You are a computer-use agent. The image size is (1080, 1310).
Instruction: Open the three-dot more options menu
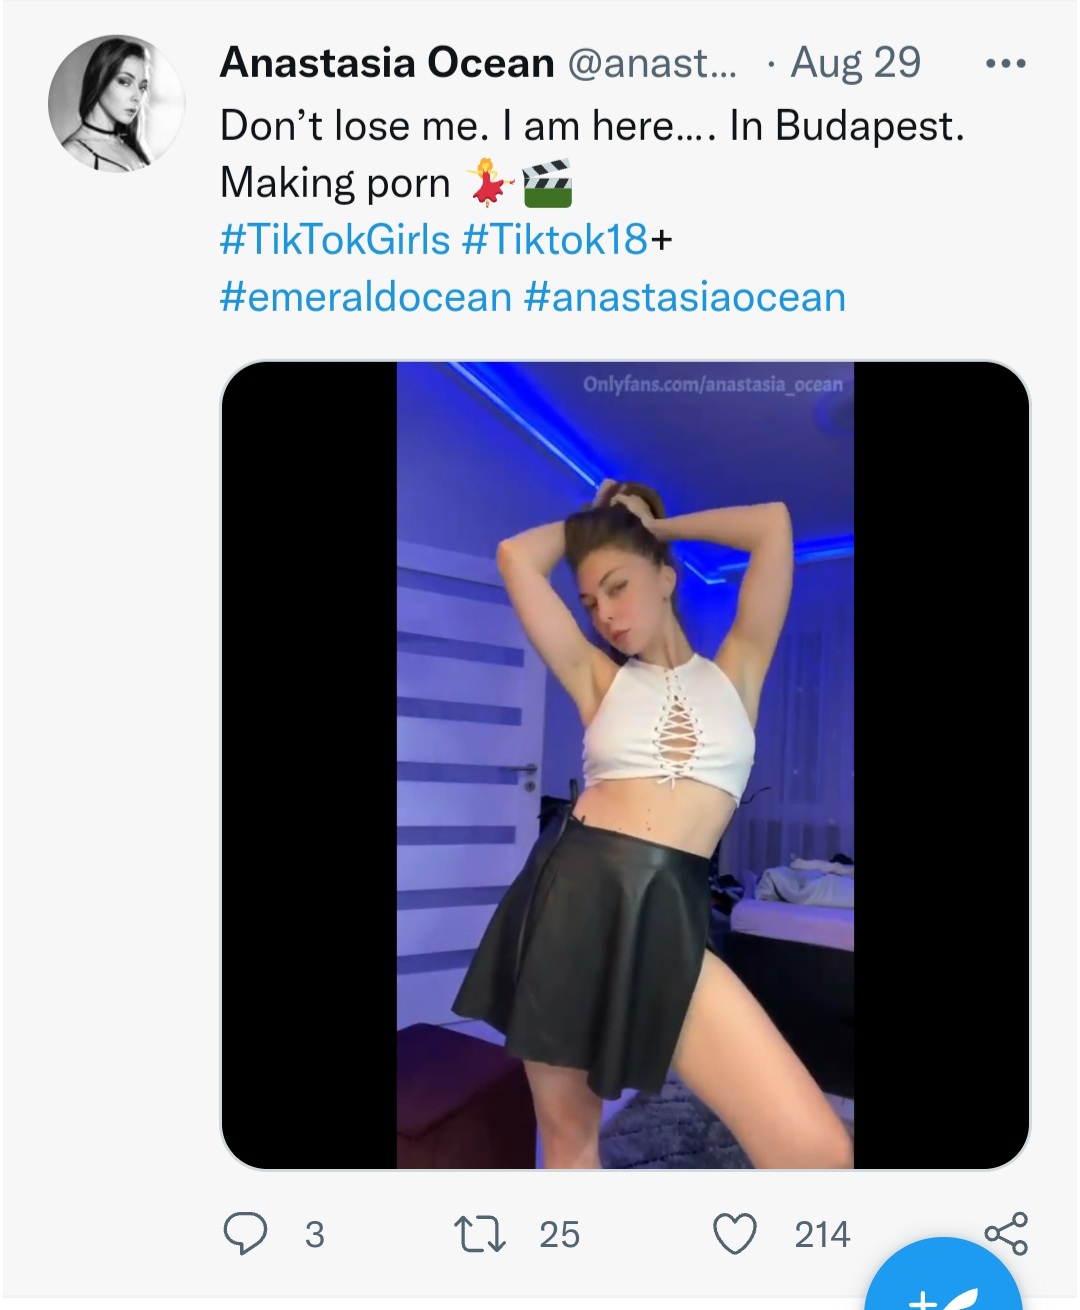click(1005, 64)
